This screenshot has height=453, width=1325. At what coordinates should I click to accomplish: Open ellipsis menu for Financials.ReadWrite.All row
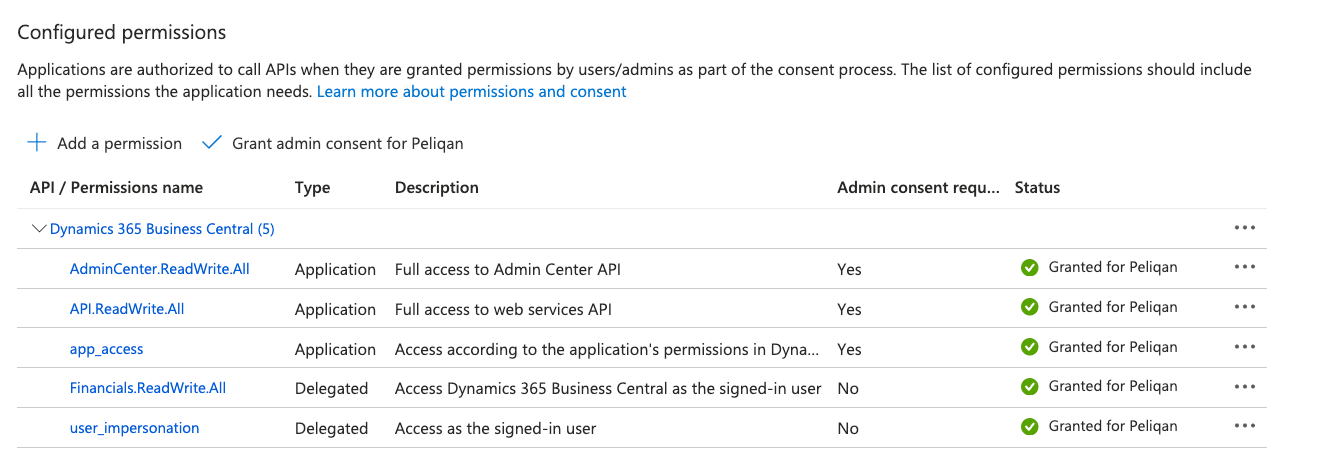point(1244,386)
